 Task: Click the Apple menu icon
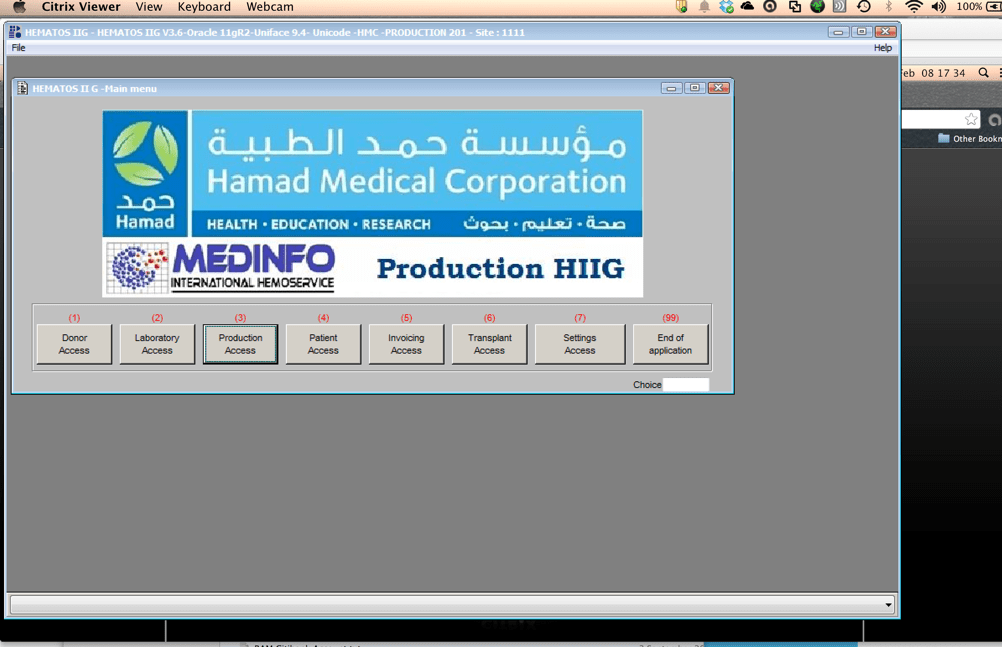19,7
